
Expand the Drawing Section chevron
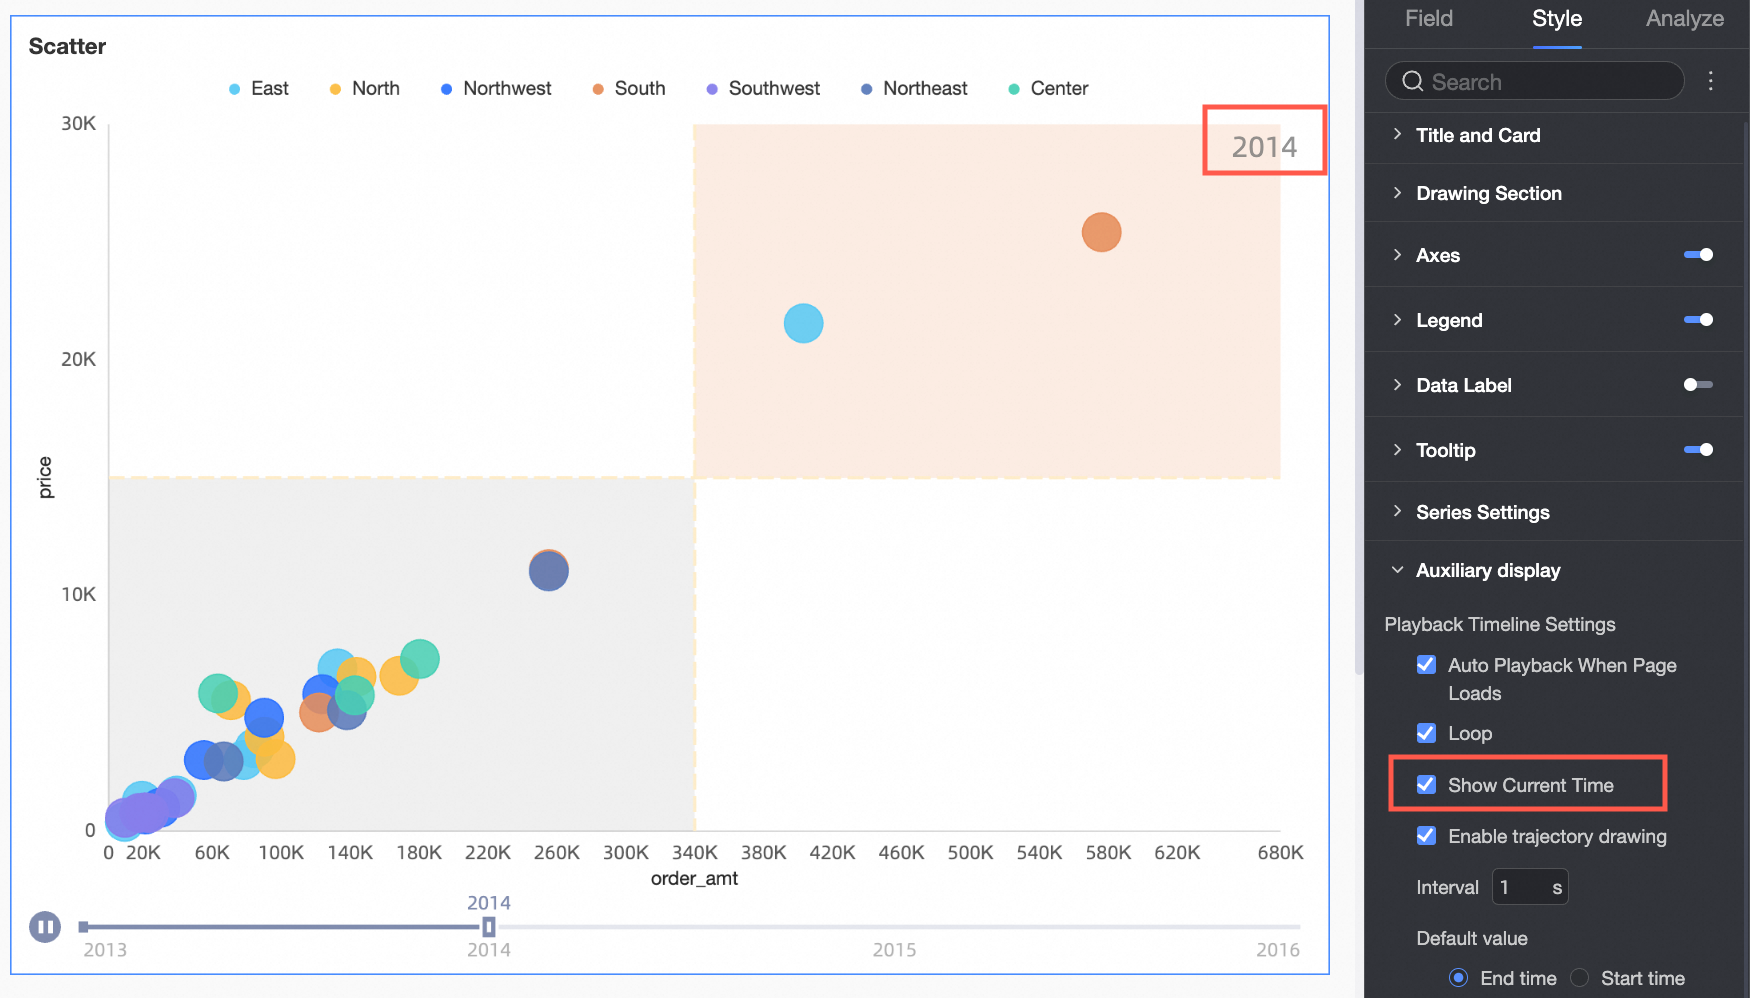tap(1397, 193)
